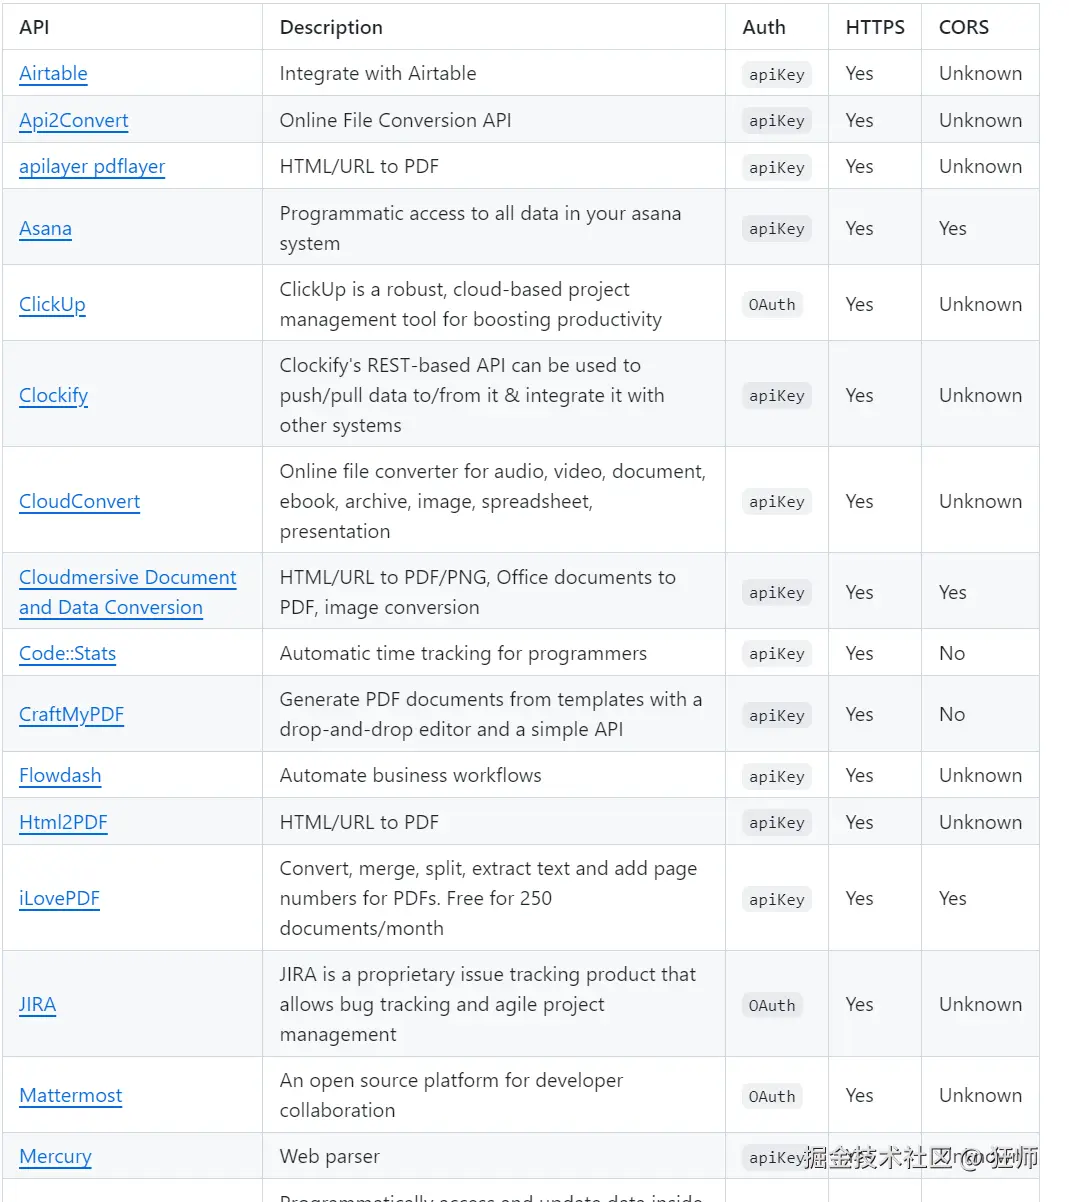Open the Airtable API link
1069x1202 pixels.
coord(53,73)
